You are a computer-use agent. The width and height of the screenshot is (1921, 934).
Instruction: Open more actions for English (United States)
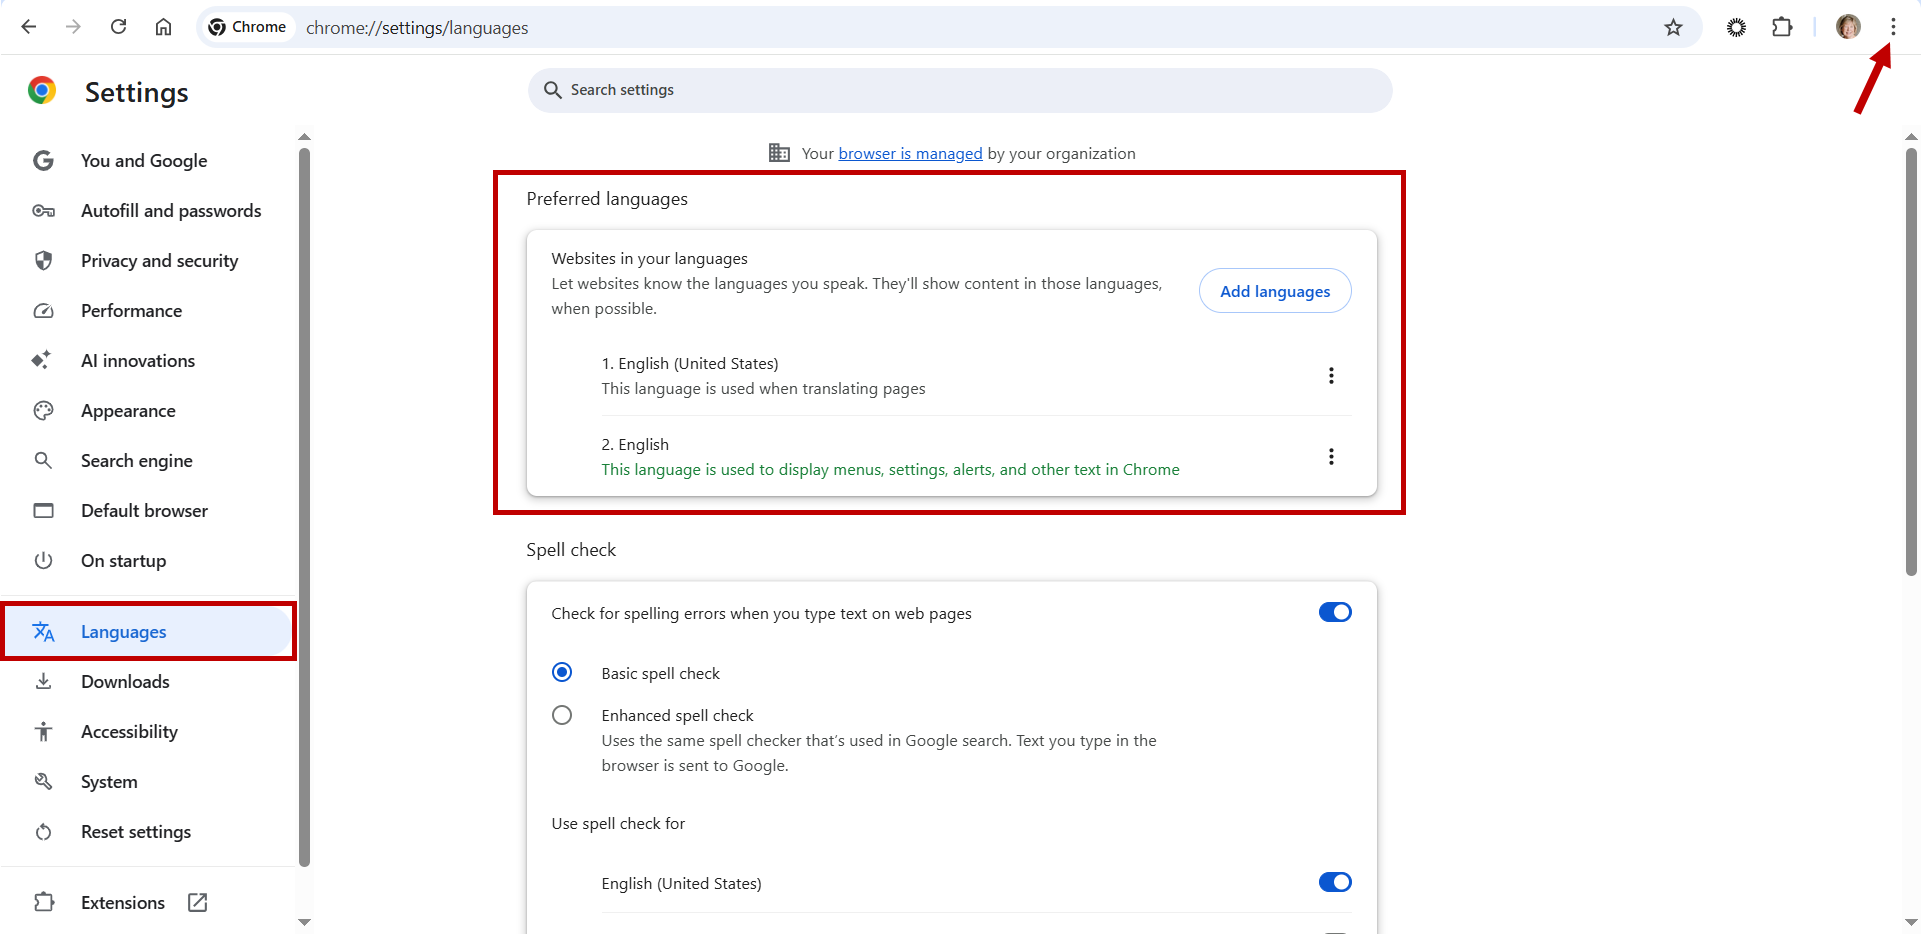[x=1331, y=375]
